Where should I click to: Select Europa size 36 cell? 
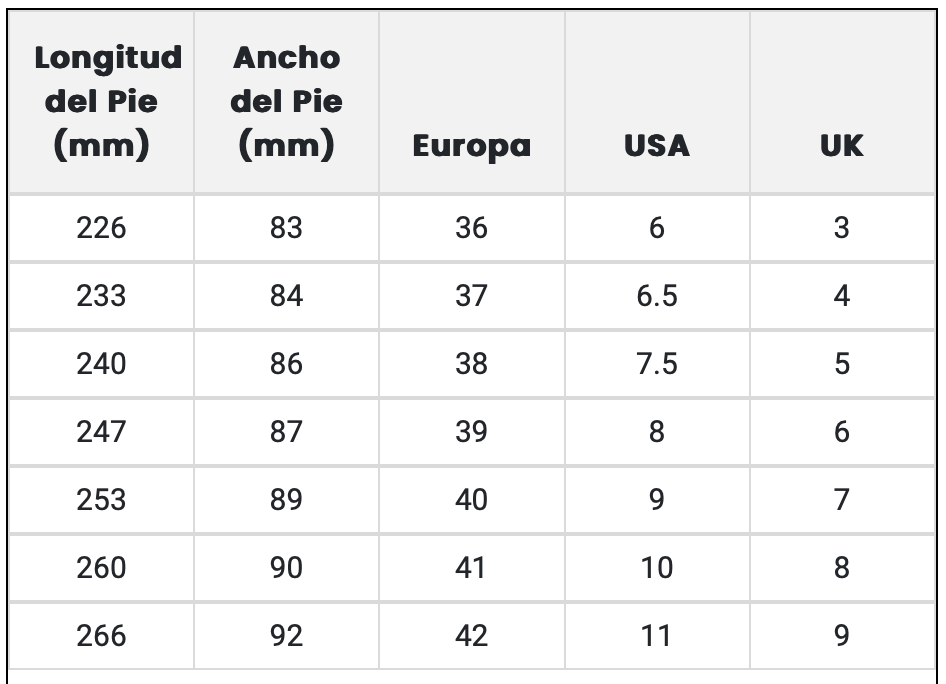click(x=471, y=228)
